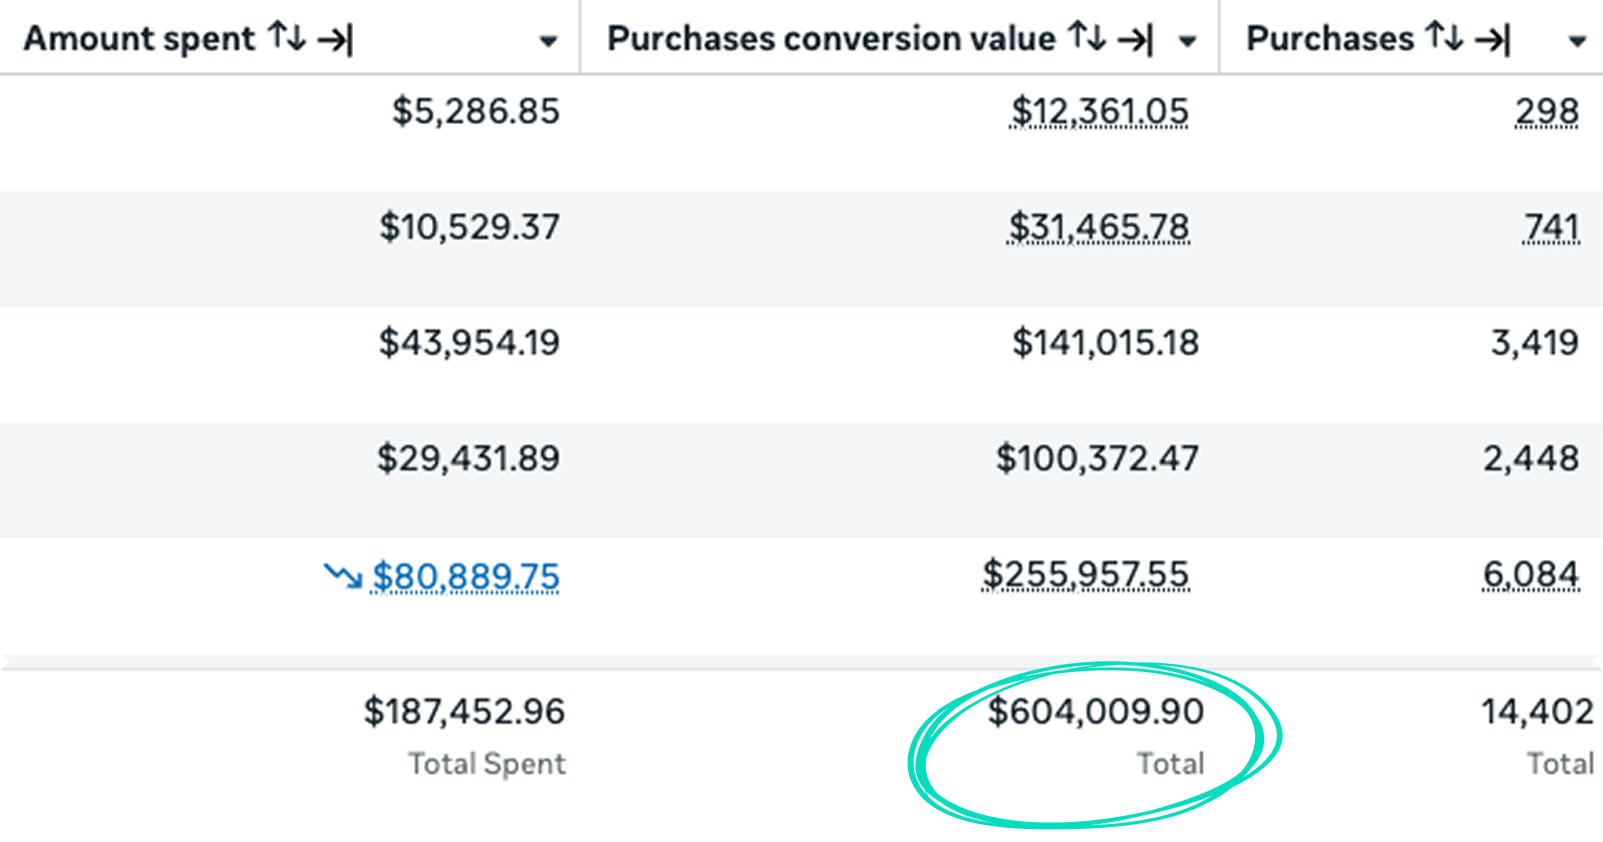Screen dimensions: 1603x842
Task: Open the $12,361.05 conversion value link
Action: click(x=1099, y=111)
